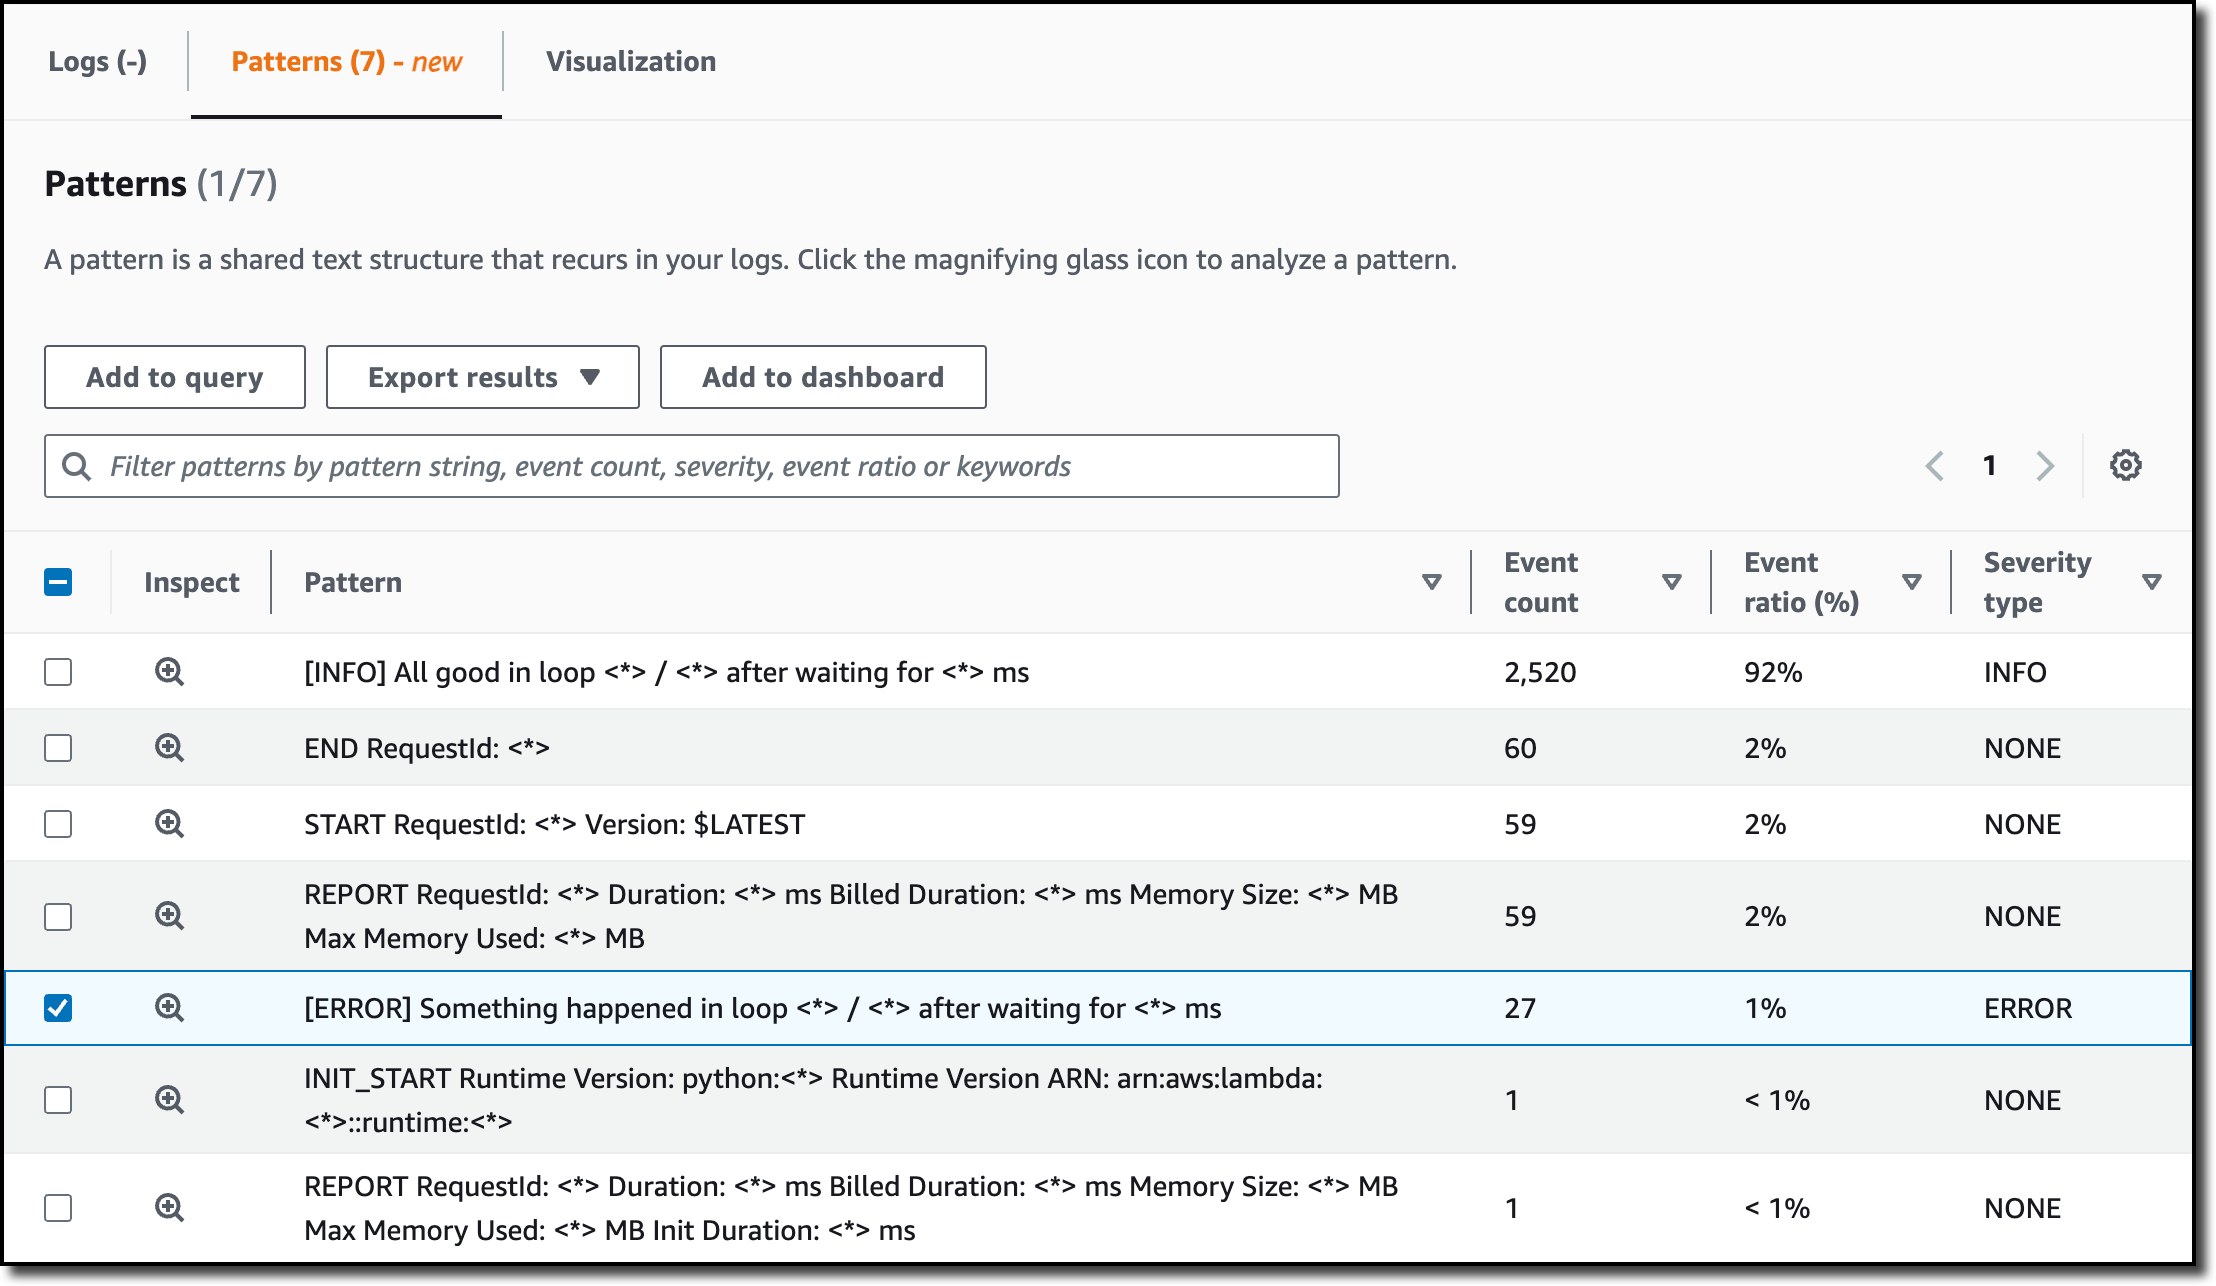Sort by the Severity type column

2152,582
